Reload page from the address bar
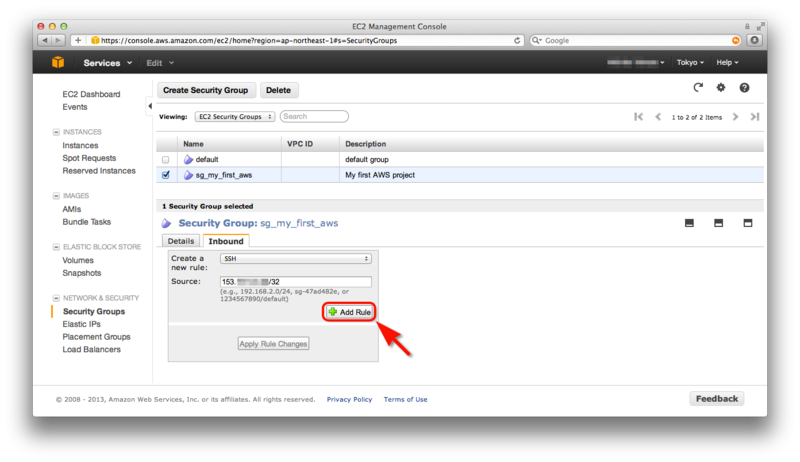This screenshot has width=800, height=462. tap(517, 40)
